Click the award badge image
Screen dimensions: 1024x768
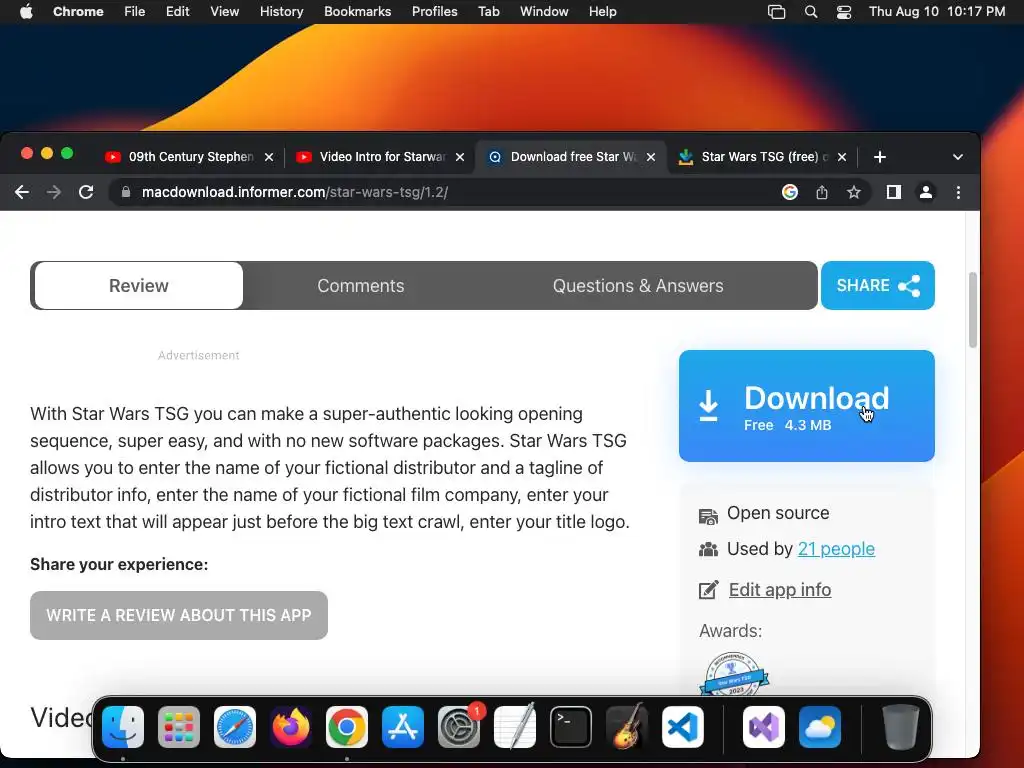coord(734,674)
